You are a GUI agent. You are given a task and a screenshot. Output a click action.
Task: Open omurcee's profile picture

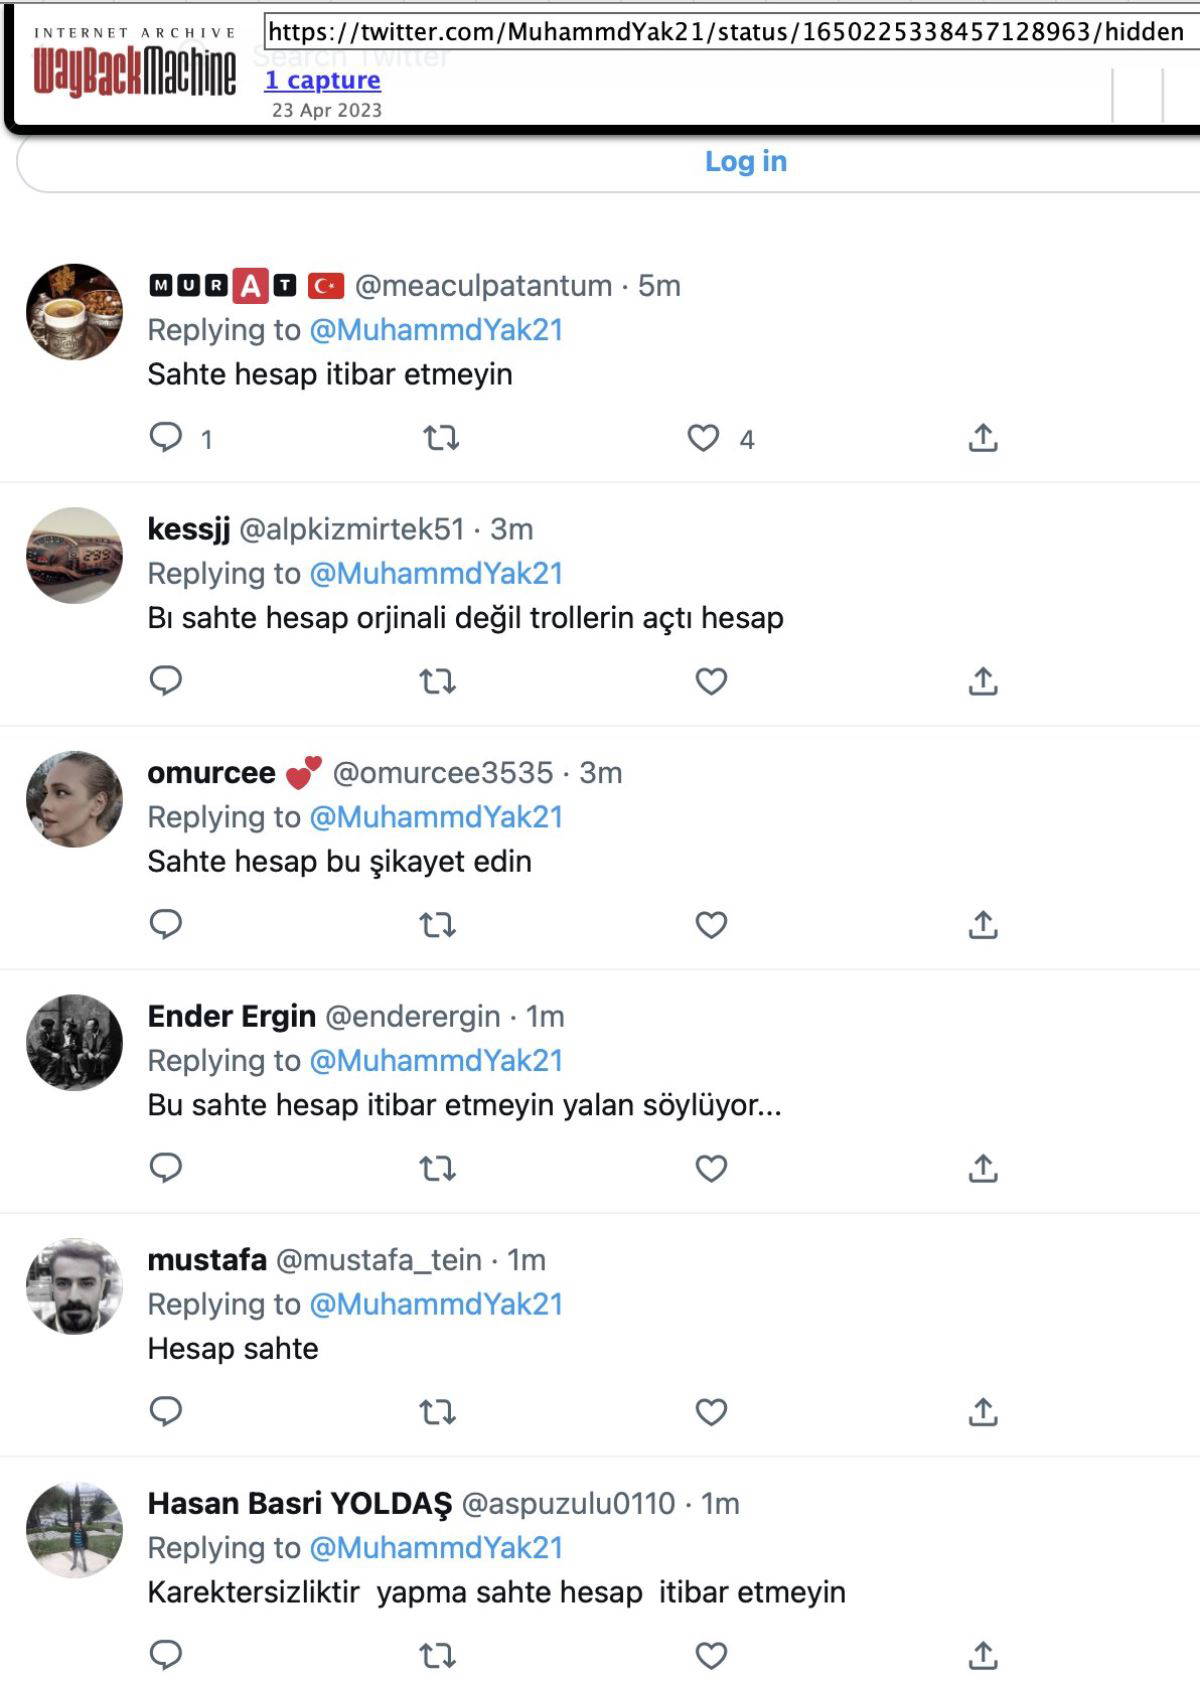coord(74,799)
